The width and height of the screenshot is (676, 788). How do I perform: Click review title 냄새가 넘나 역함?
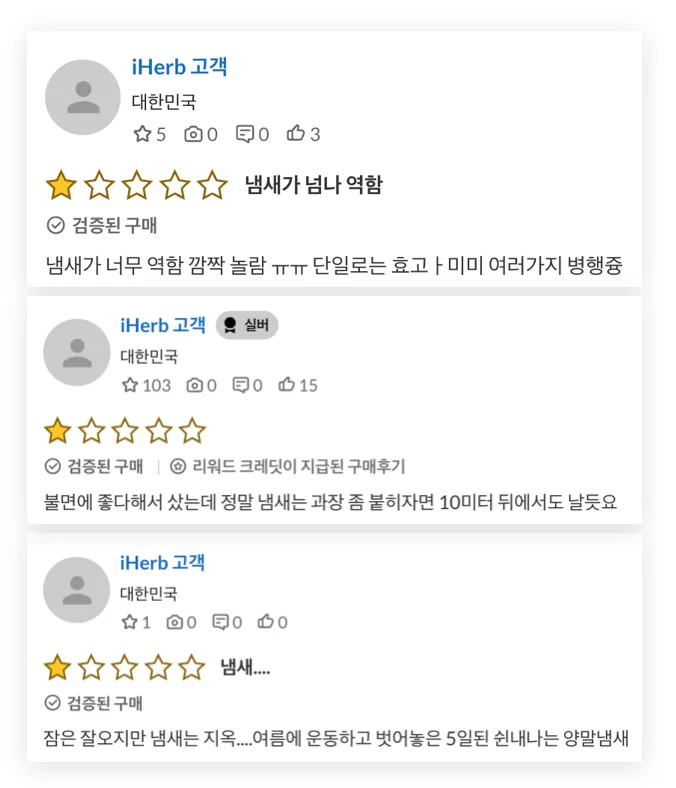tap(313, 185)
